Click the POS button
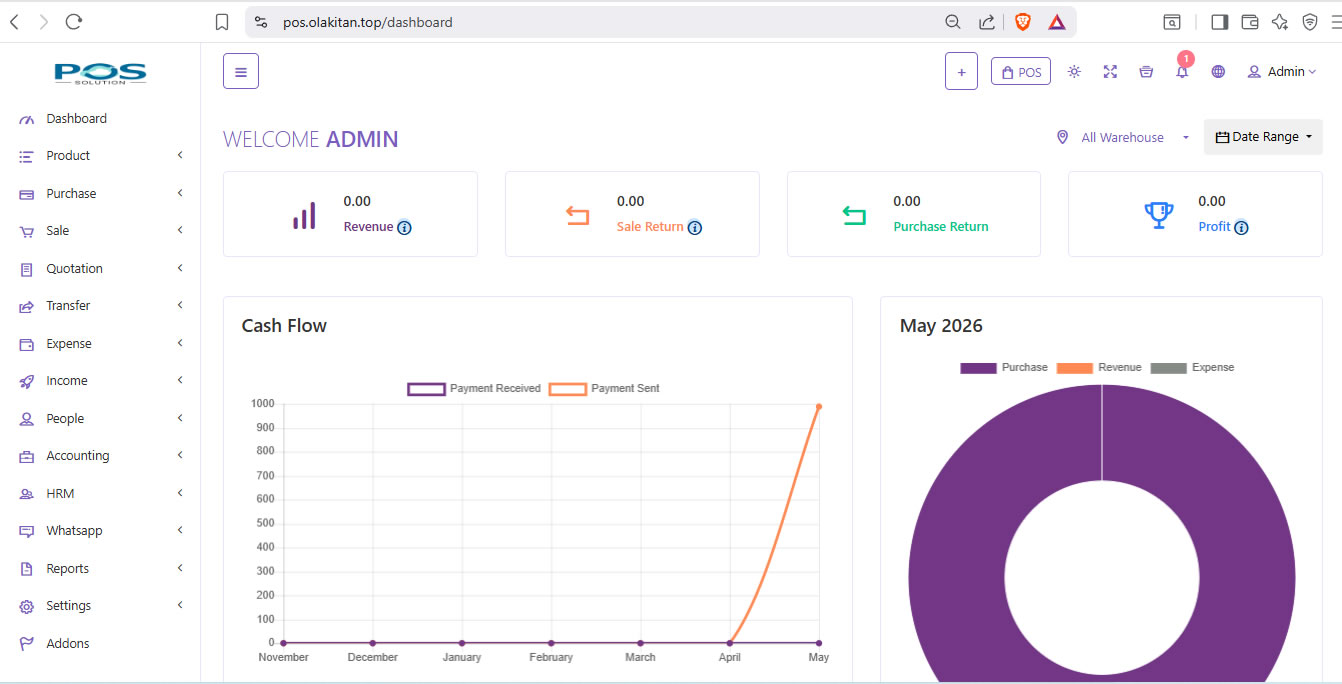The height and width of the screenshot is (684, 1342). click(x=1021, y=72)
